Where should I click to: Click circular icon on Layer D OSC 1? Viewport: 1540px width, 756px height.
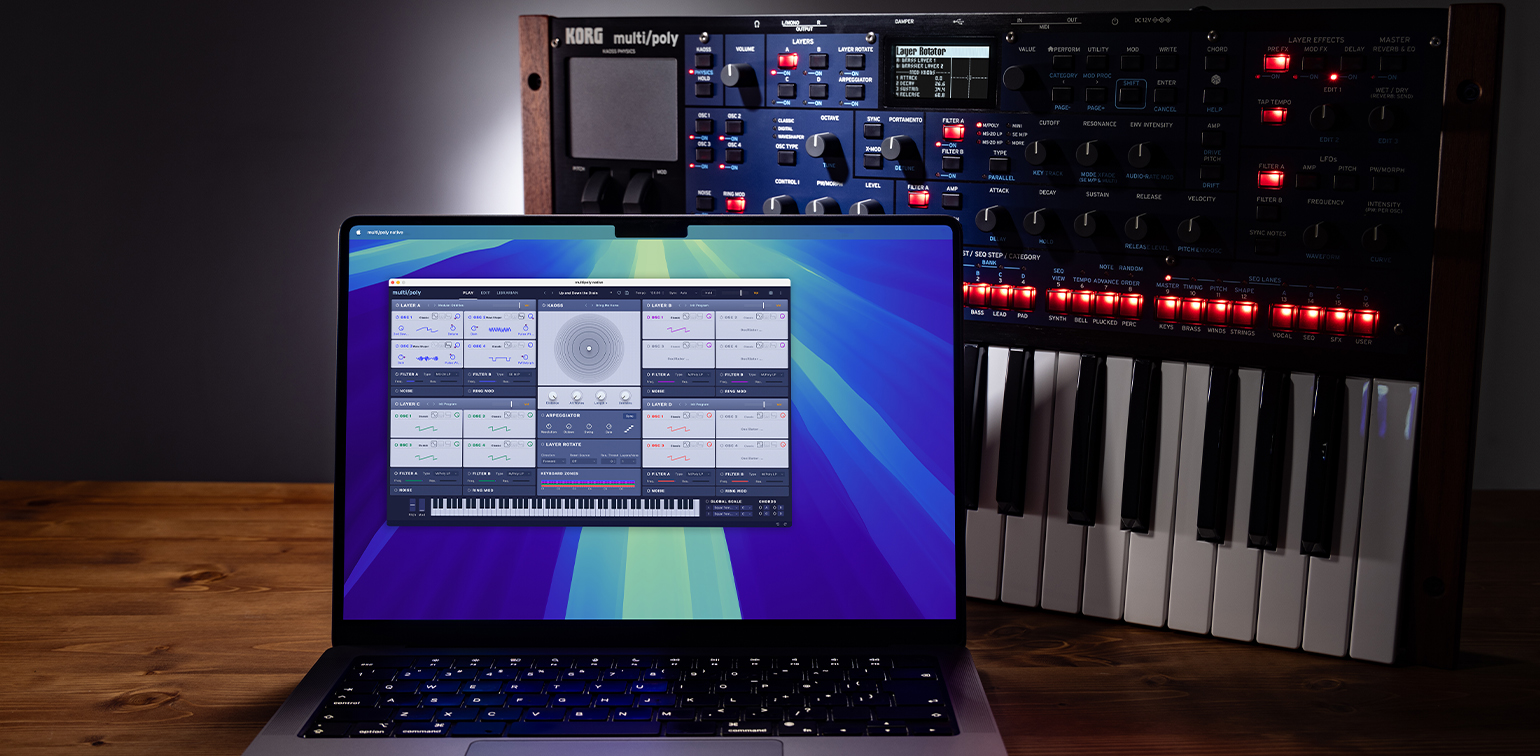(709, 415)
